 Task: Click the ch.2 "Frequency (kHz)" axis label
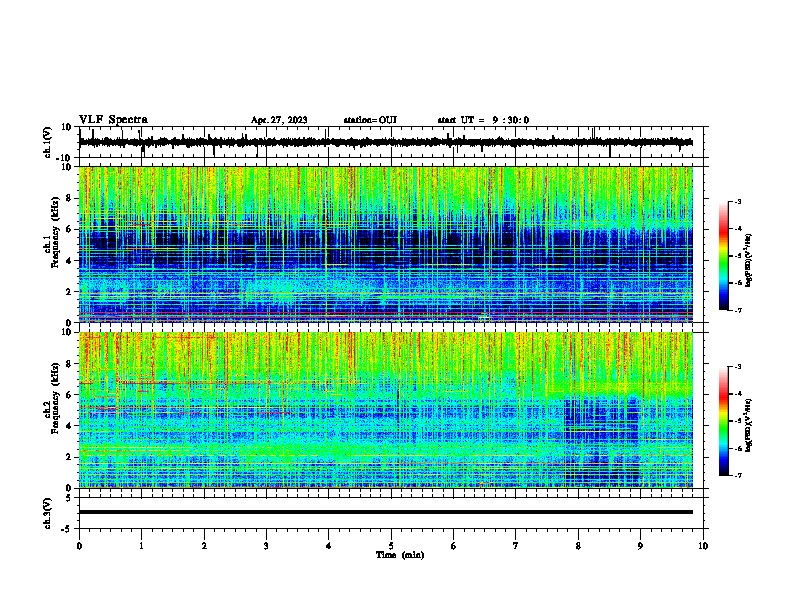(55, 398)
